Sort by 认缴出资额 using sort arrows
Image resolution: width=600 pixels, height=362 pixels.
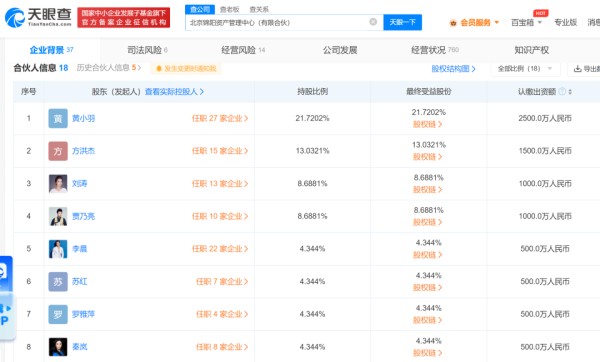[x=570, y=91]
